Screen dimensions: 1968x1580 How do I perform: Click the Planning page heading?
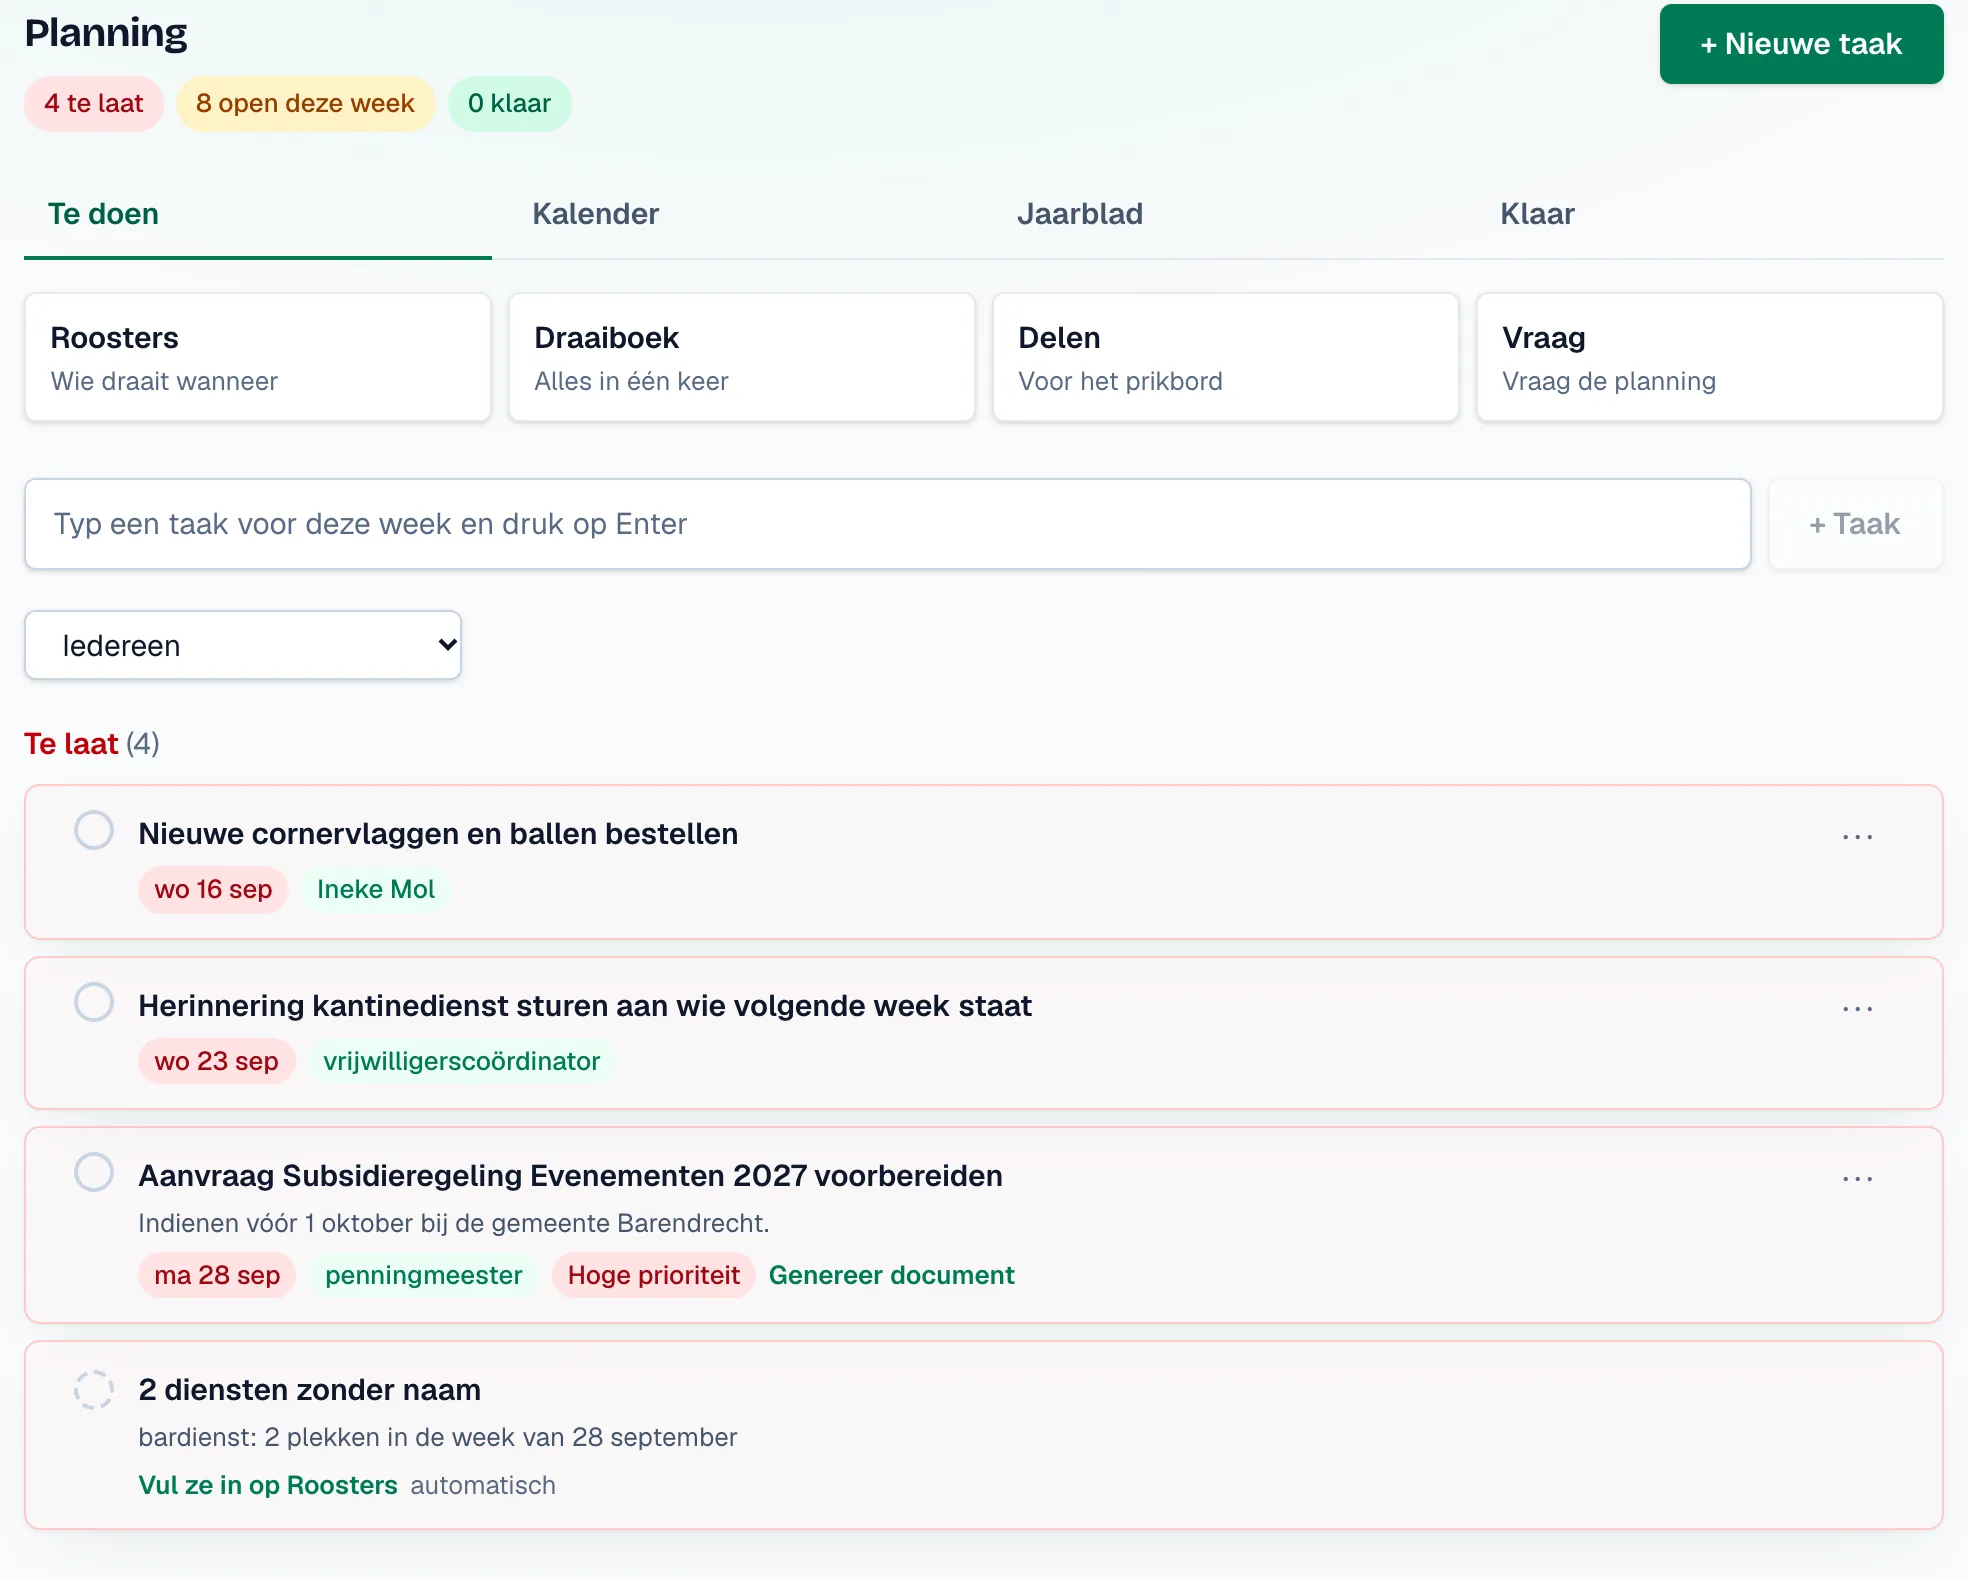(x=106, y=33)
